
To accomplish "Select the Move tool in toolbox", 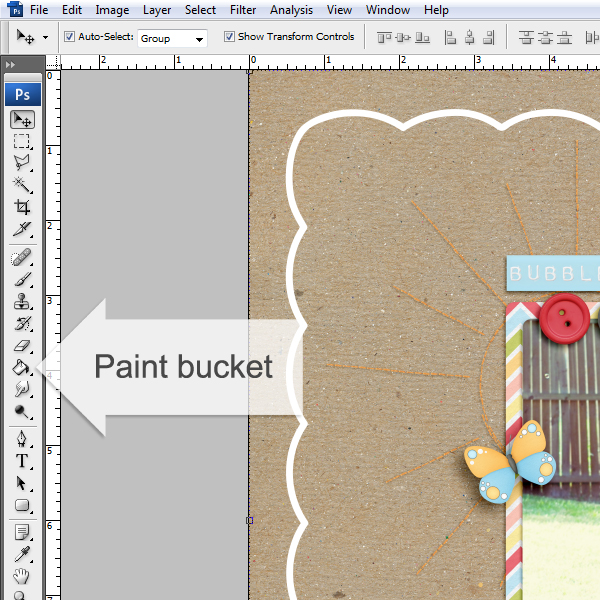I will click(x=23, y=120).
